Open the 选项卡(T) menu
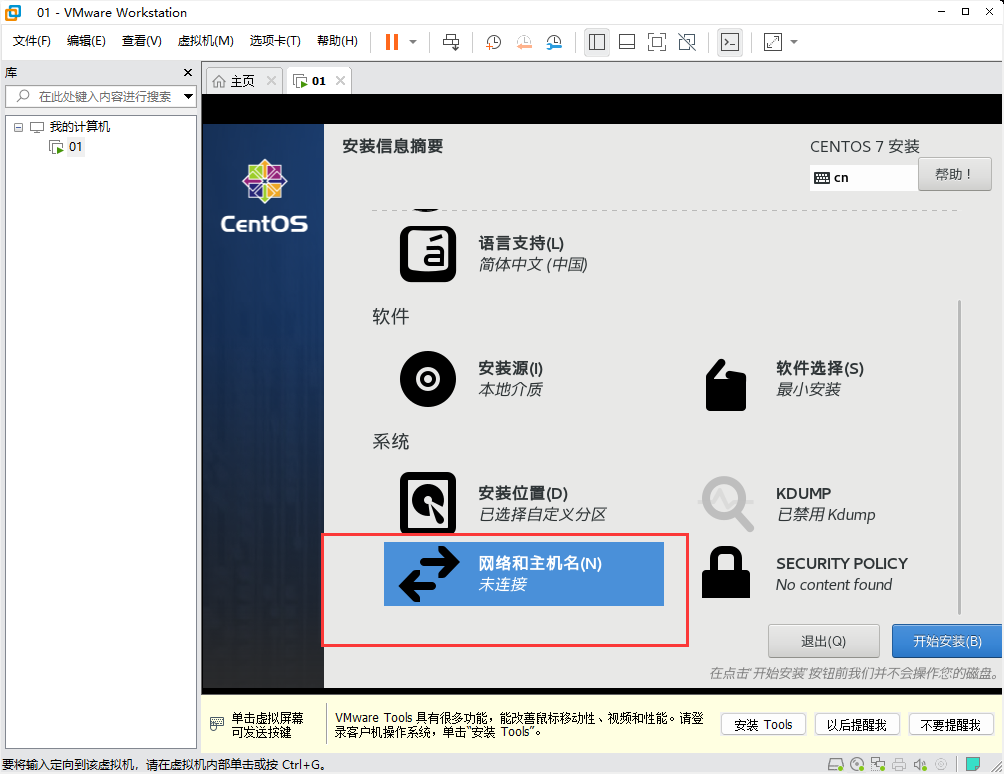Viewport: 1004px width, 774px height. pos(275,41)
